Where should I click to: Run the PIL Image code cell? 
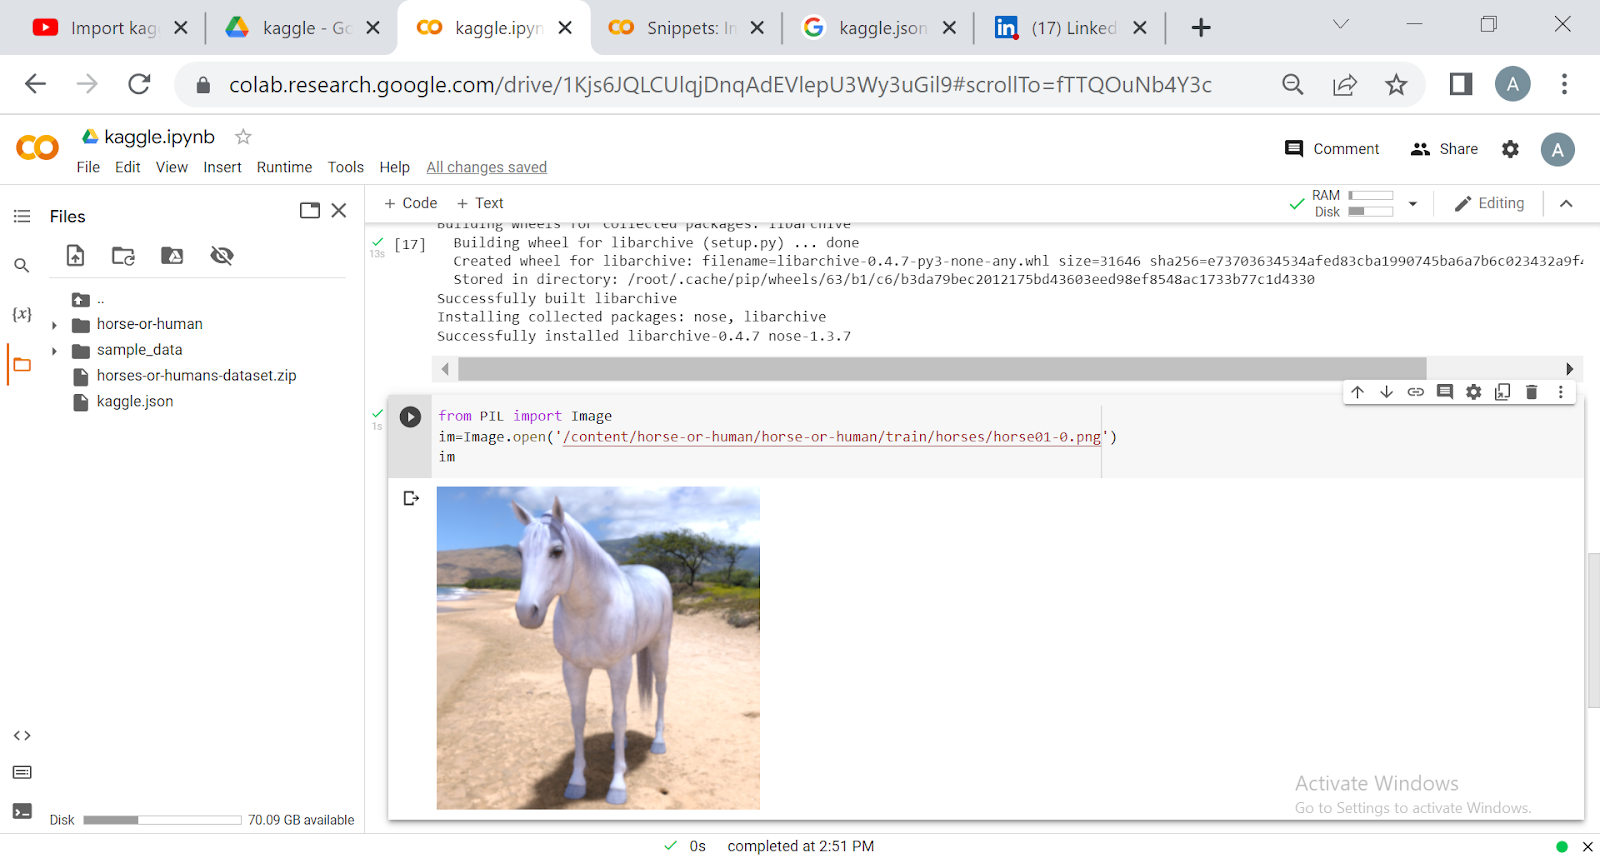click(410, 417)
